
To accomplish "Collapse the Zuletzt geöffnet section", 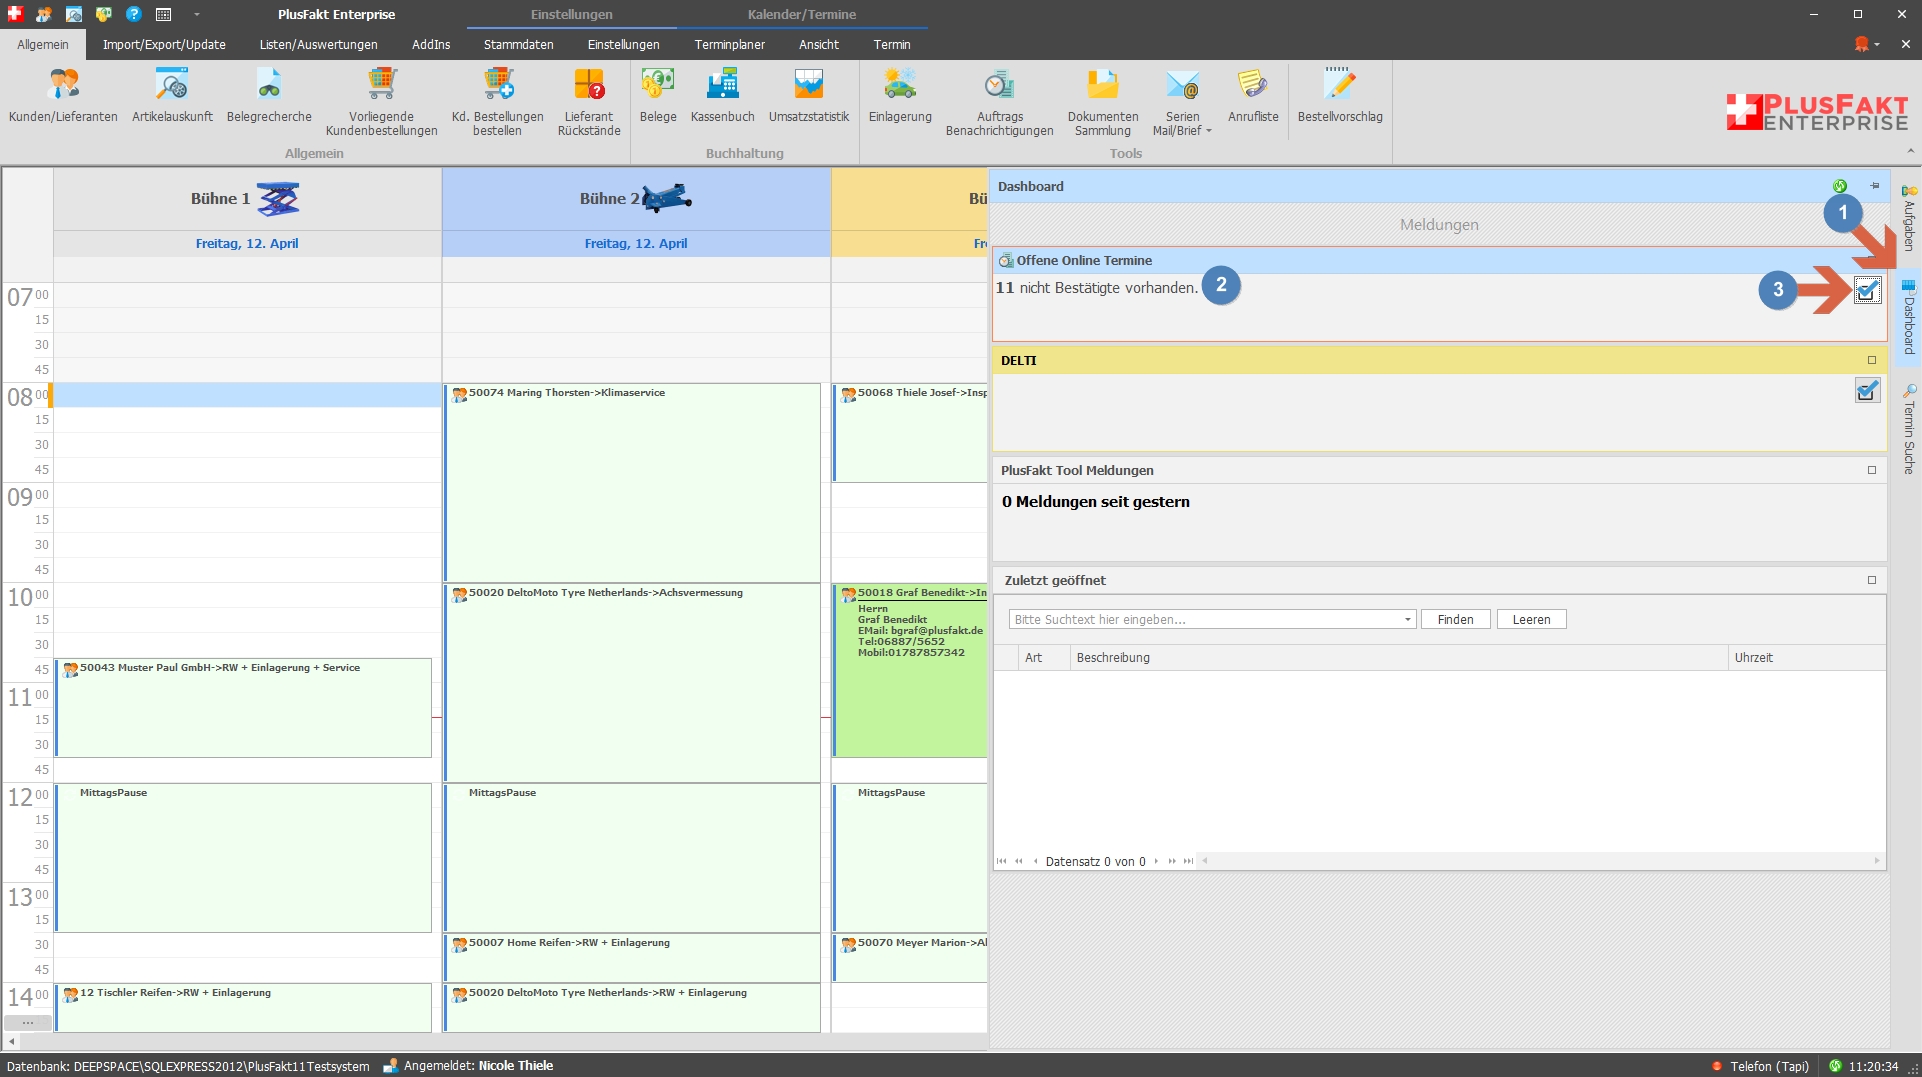I will tap(1872, 580).
